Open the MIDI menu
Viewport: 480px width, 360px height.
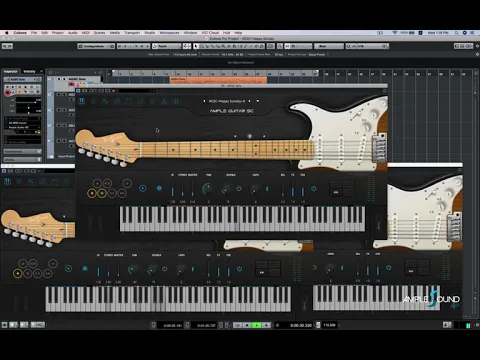click(x=86, y=33)
